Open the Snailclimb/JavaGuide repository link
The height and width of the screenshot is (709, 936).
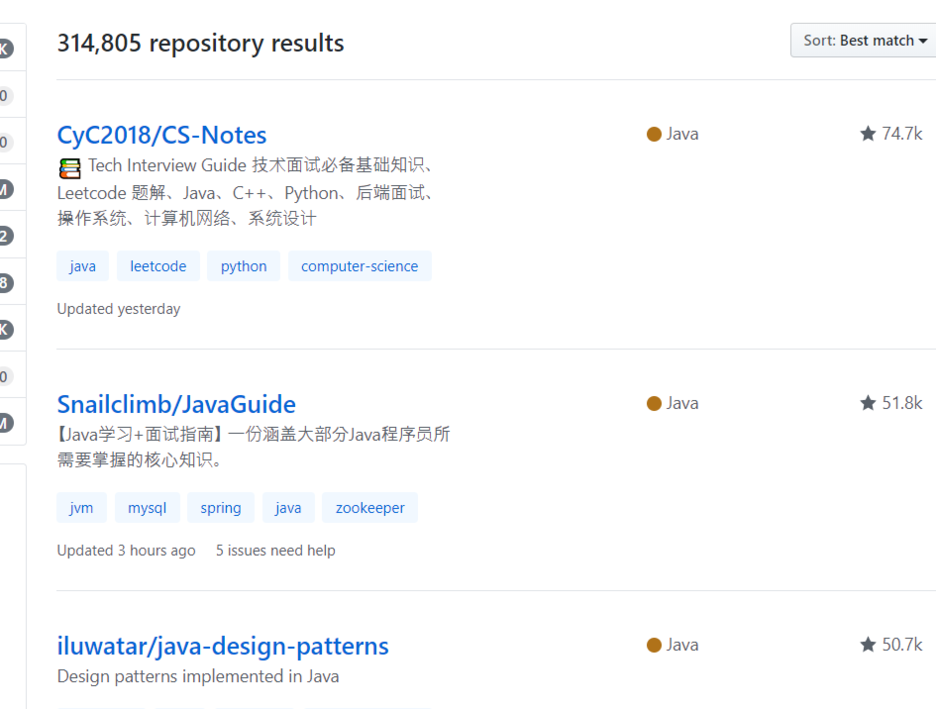pos(176,405)
